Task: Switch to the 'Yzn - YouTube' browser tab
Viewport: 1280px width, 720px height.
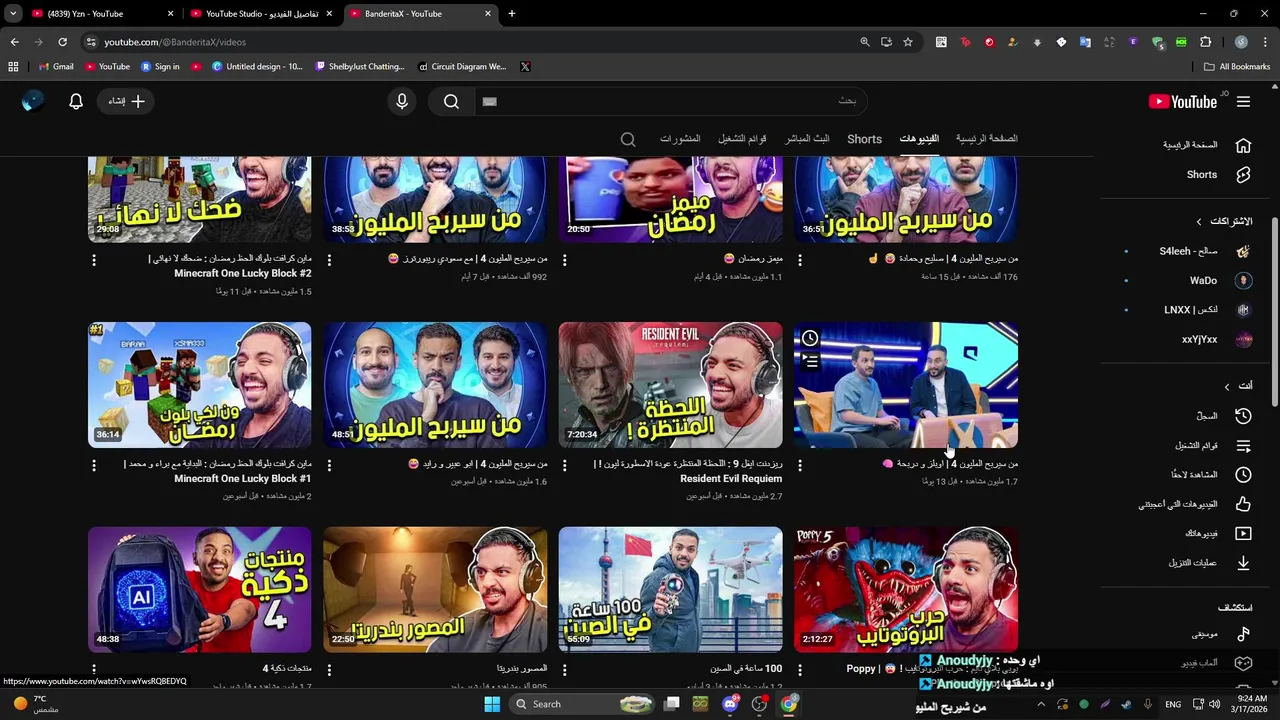Action: pos(101,14)
